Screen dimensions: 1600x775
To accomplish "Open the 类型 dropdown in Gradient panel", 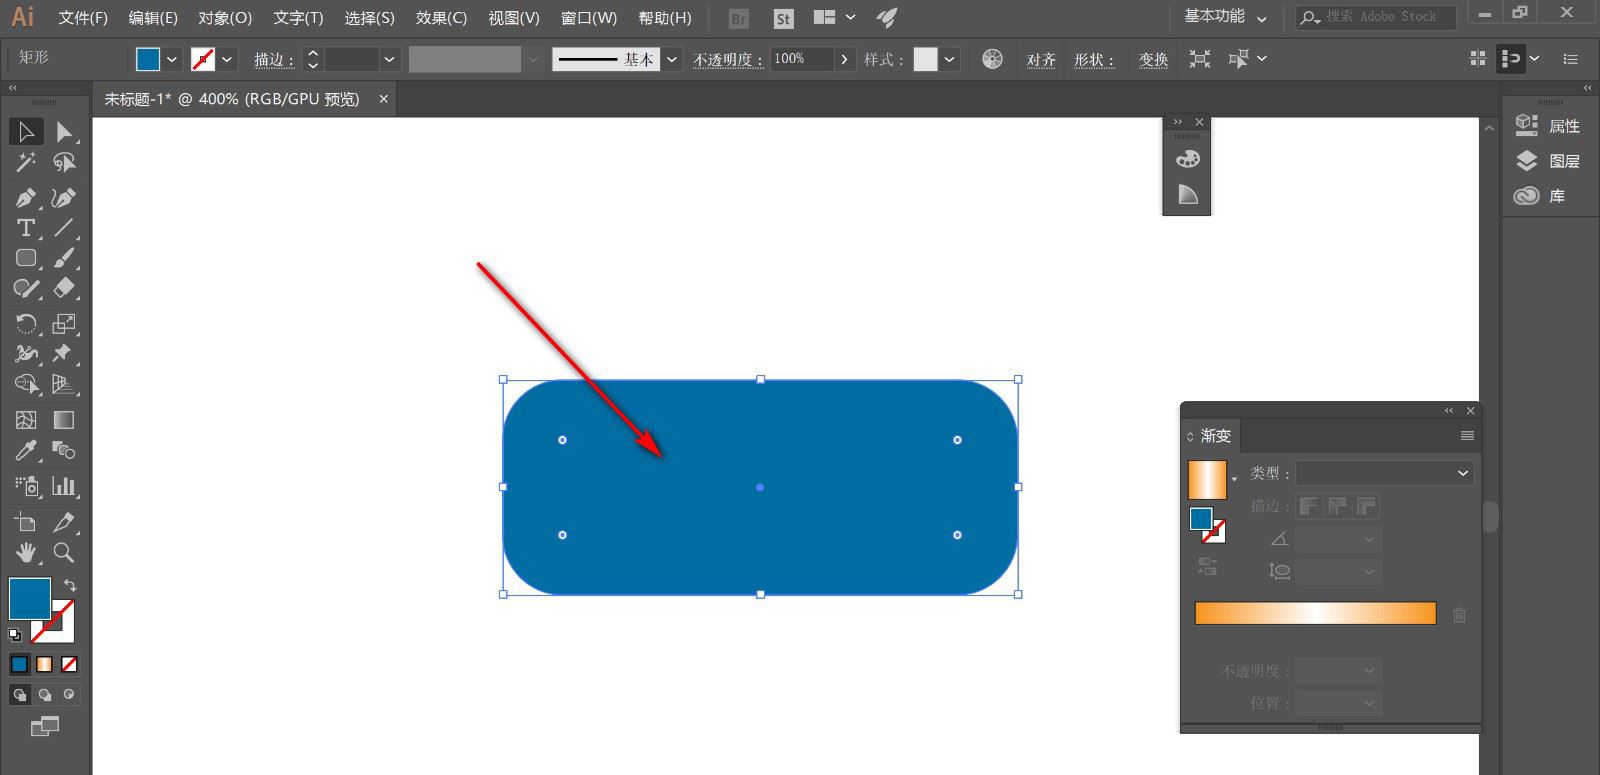I will pos(1384,473).
